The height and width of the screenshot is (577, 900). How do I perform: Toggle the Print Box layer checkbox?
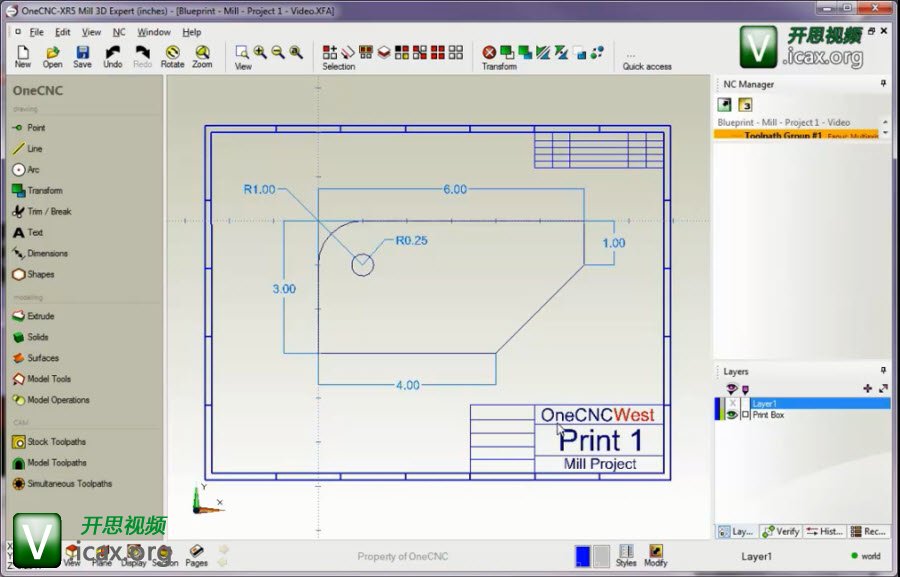(x=745, y=415)
